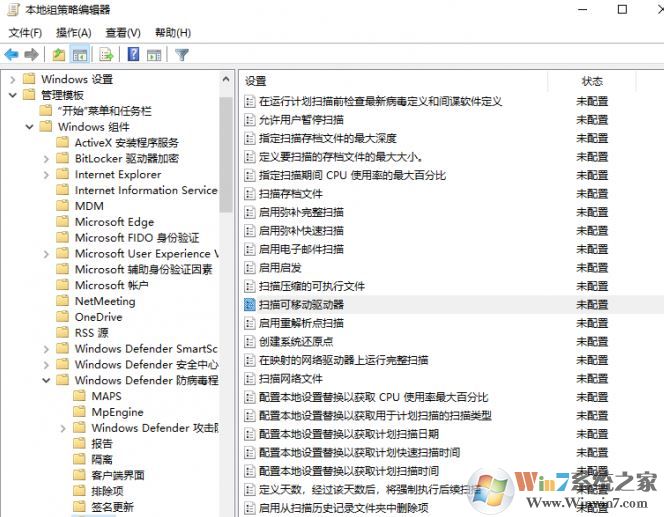664x517 pixels.
Task: Expand Windows Defender 安全中心 node
Action: click(x=46, y=364)
